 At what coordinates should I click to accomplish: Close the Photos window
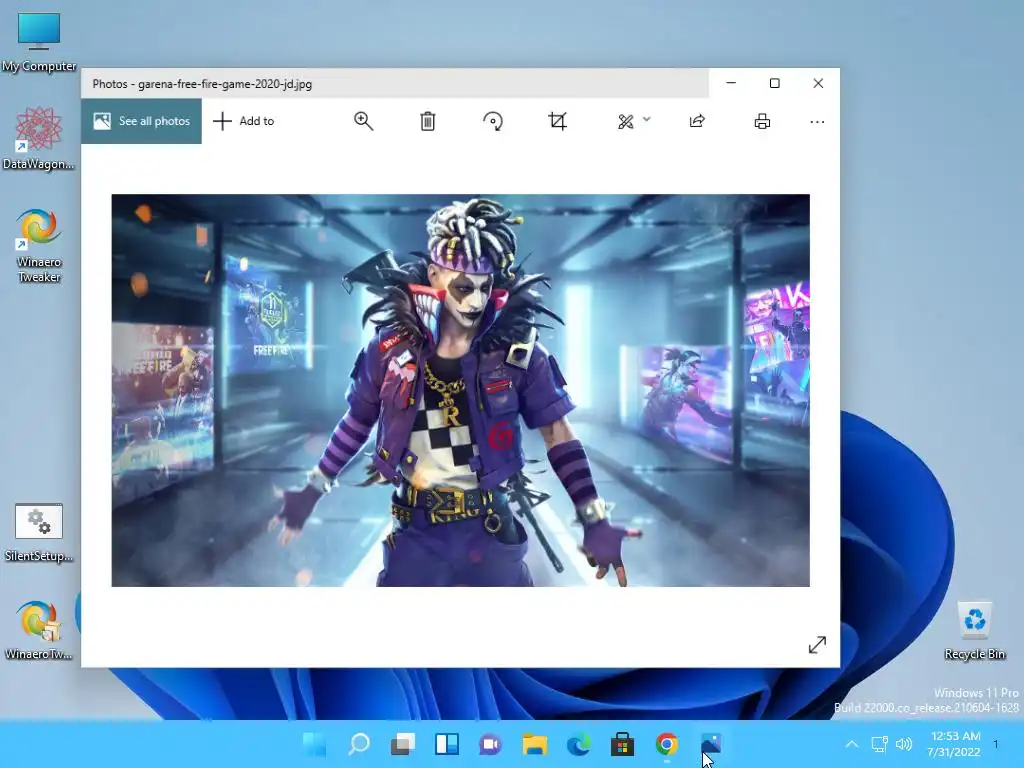pos(818,83)
